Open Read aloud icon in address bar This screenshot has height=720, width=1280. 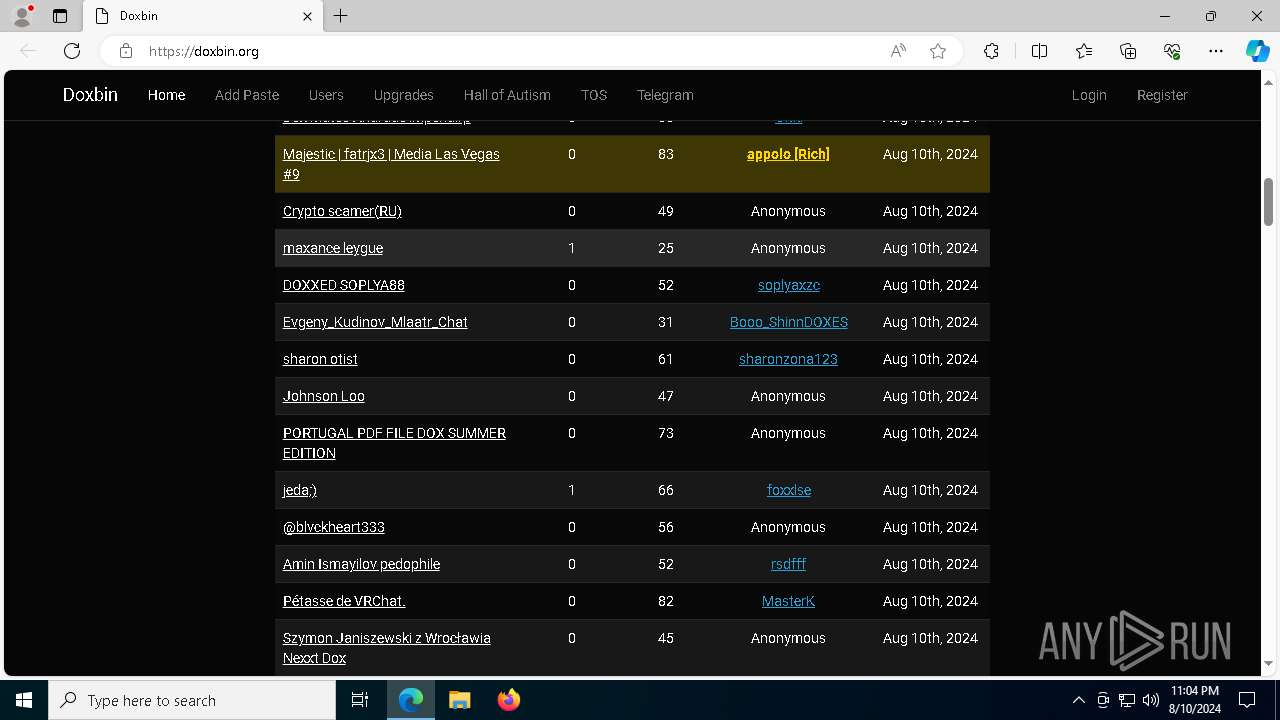898,51
